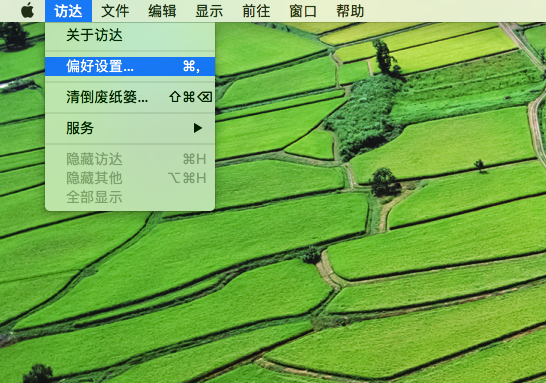Click the disabled 隐藏其他 item

click(x=130, y=178)
